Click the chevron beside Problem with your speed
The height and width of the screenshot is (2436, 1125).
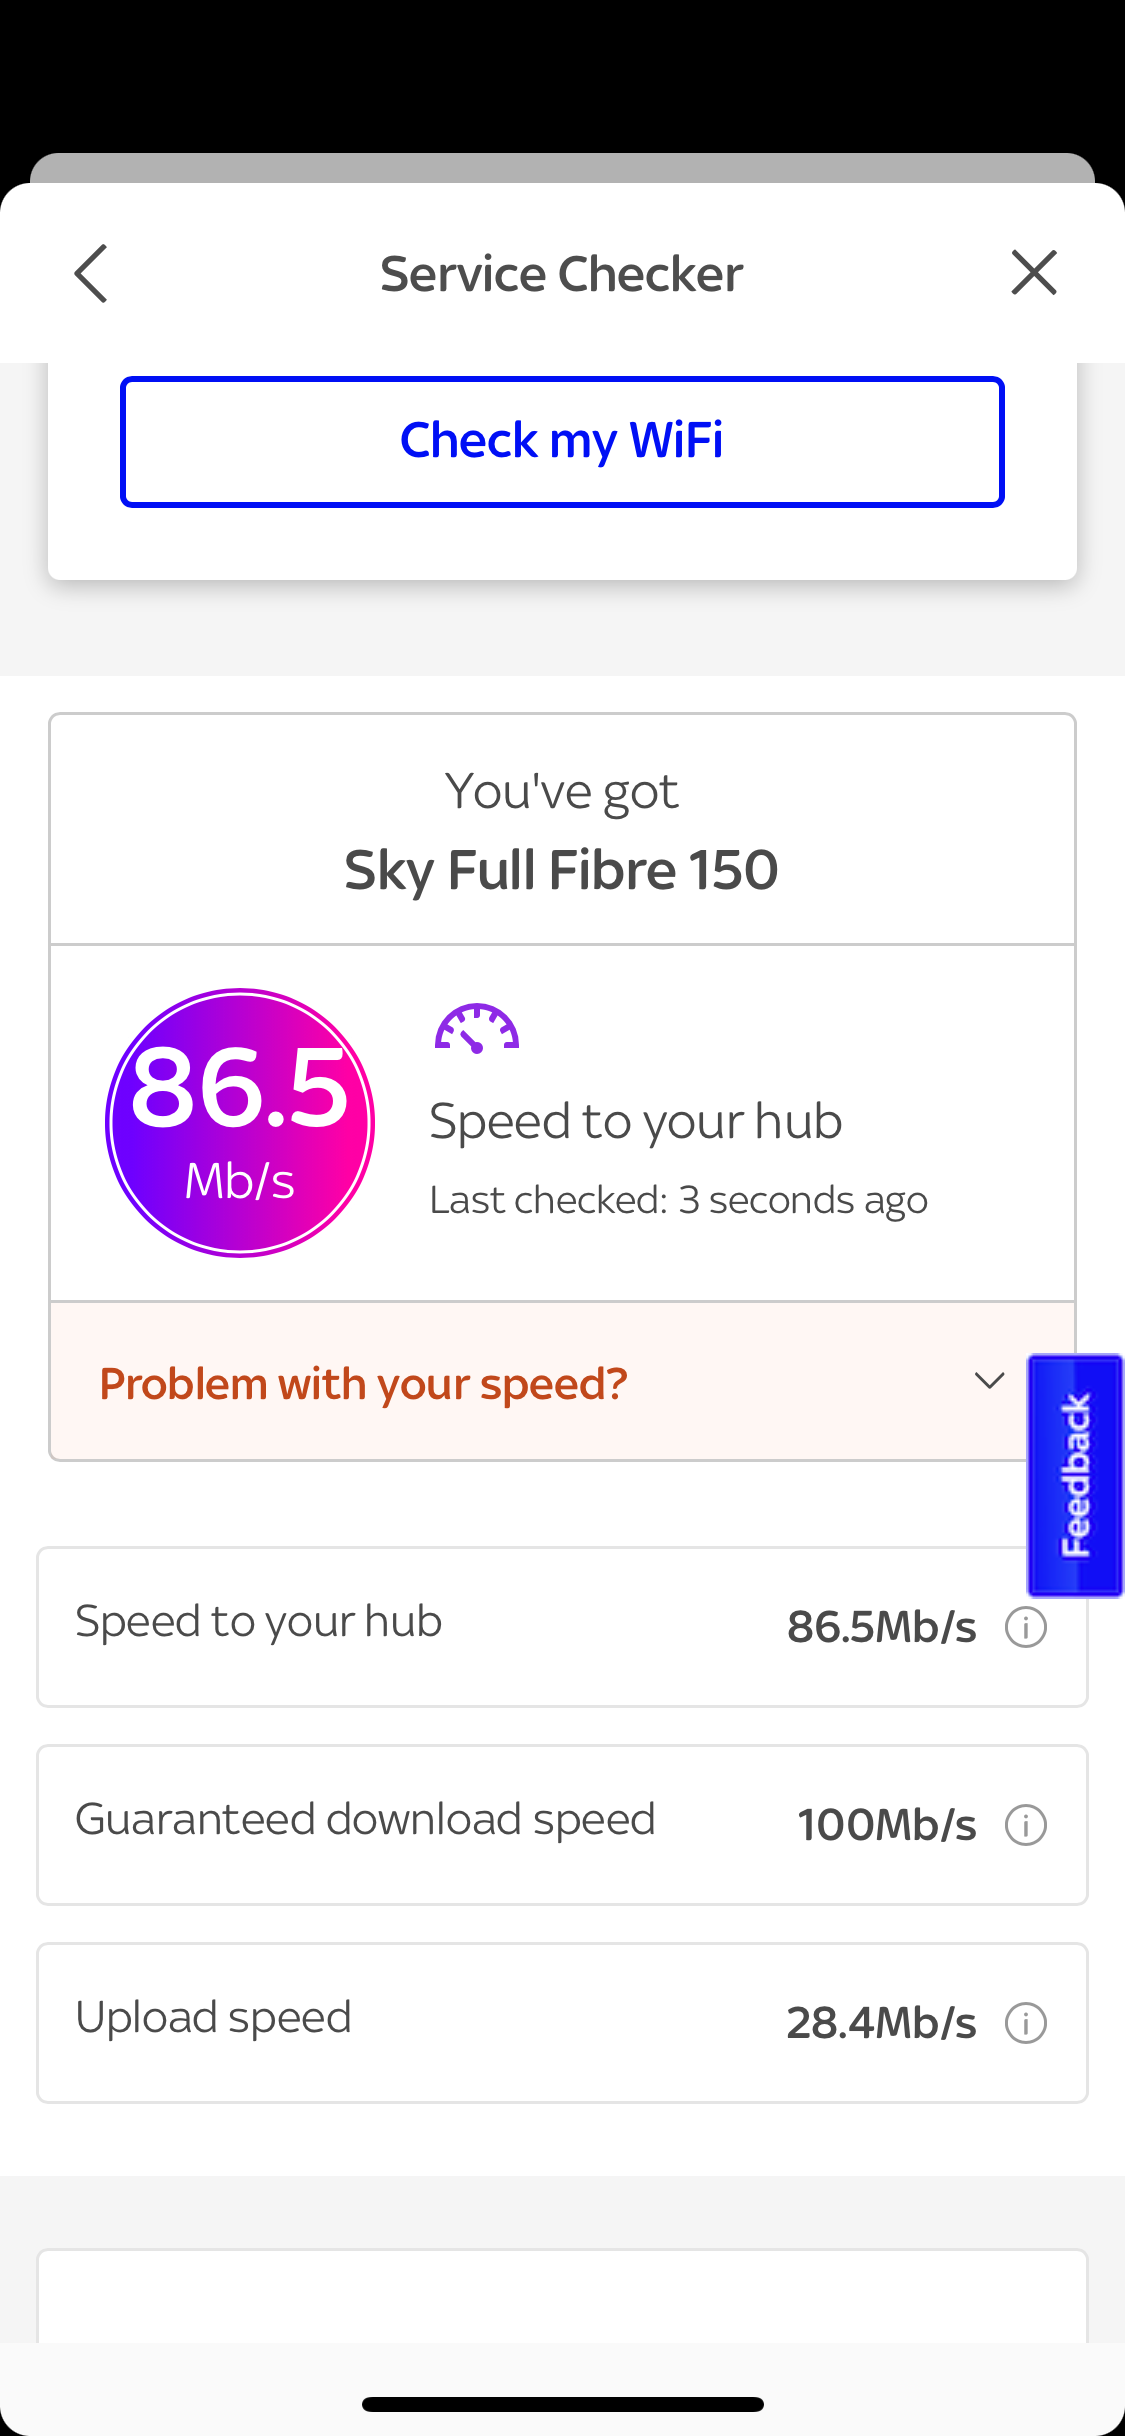click(x=989, y=1381)
